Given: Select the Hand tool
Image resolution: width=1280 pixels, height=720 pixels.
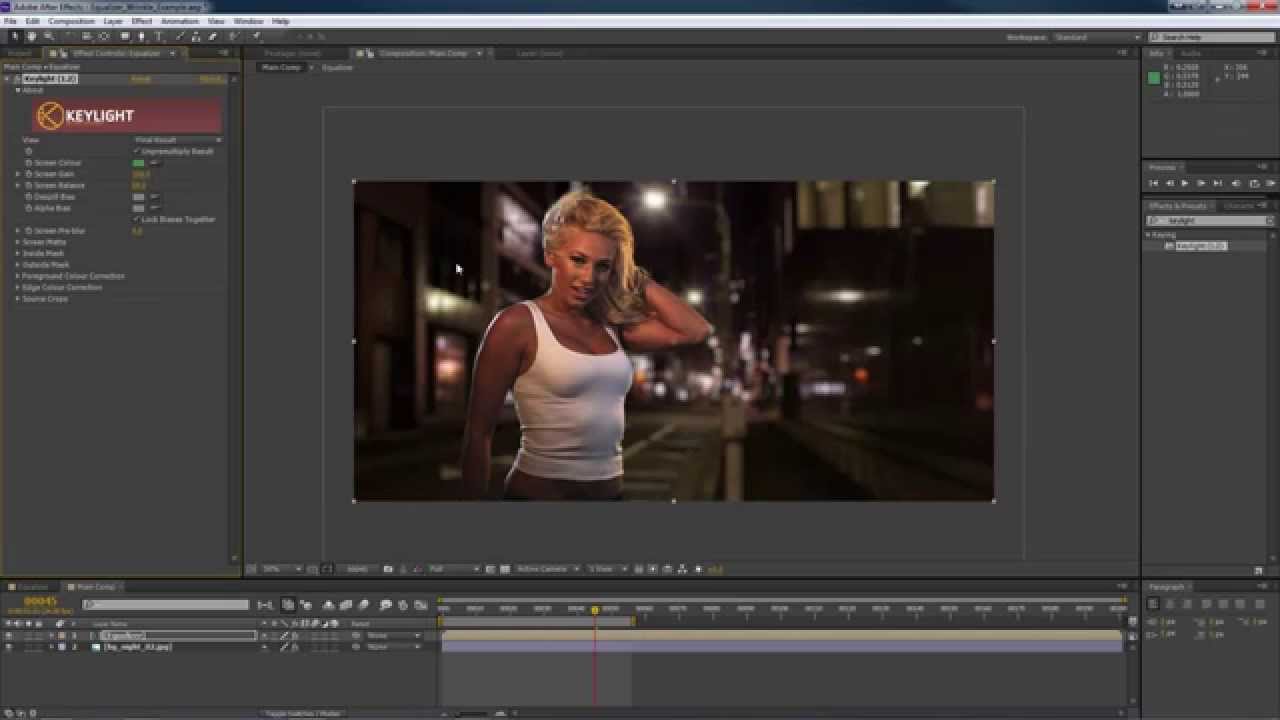Looking at the screenshot, I should click(x=31, y=36).
